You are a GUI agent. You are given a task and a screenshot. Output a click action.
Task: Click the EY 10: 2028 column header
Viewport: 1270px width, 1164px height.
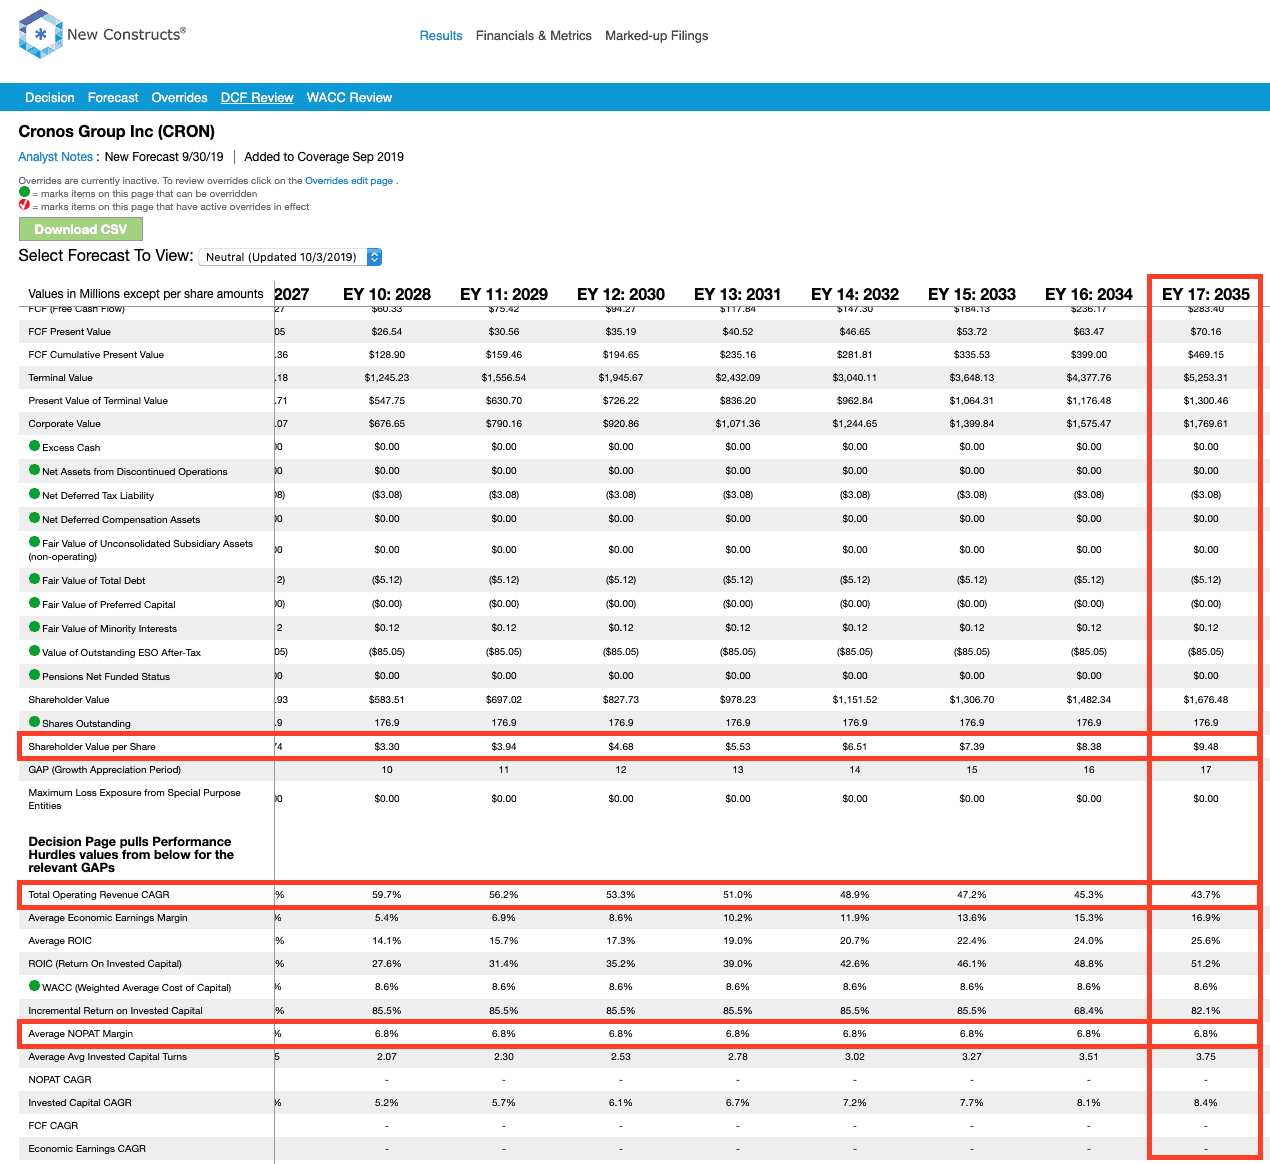coord(387,294)
